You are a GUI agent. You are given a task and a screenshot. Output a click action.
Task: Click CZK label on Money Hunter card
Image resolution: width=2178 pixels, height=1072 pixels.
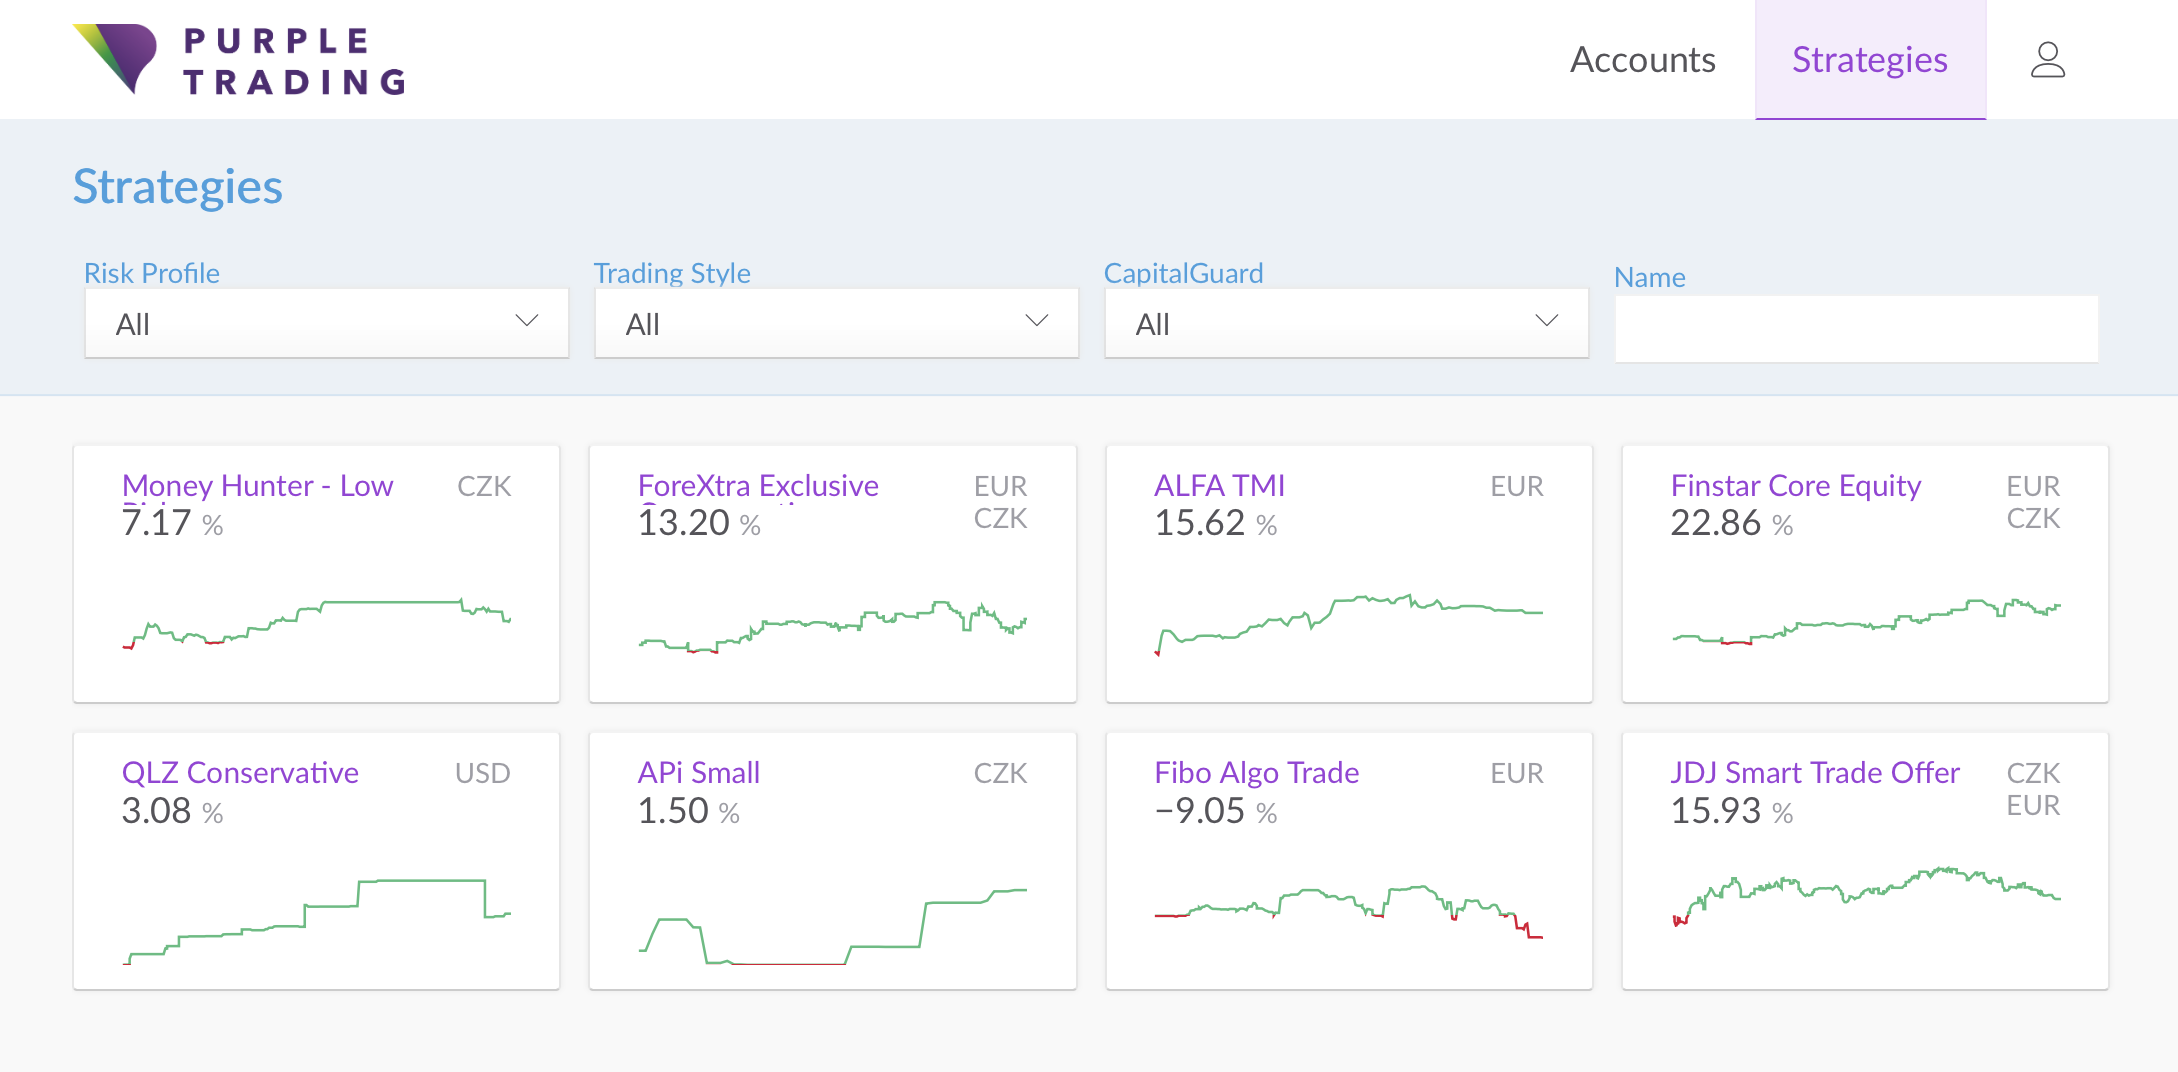(x=483, y=486)
